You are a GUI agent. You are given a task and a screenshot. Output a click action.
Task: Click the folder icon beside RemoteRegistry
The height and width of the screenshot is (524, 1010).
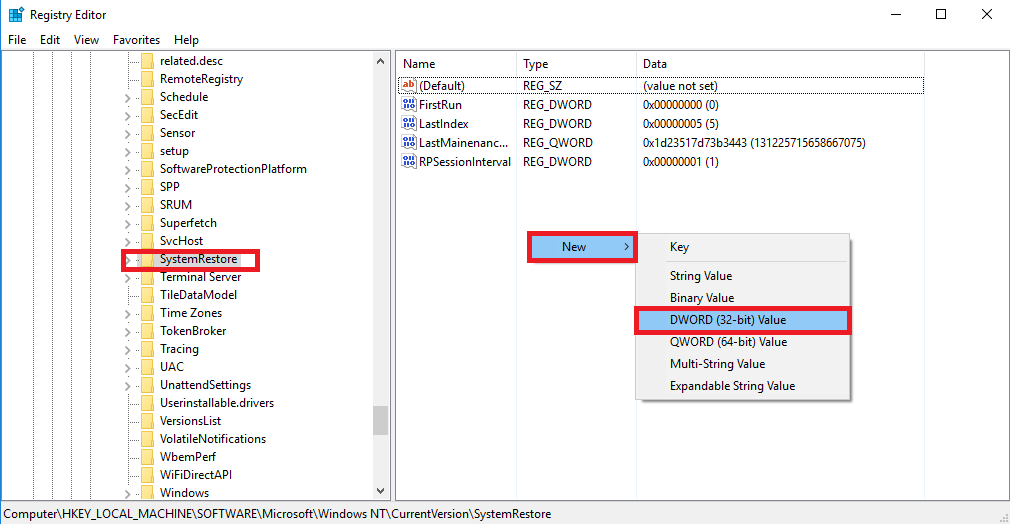tap(148, 79)
